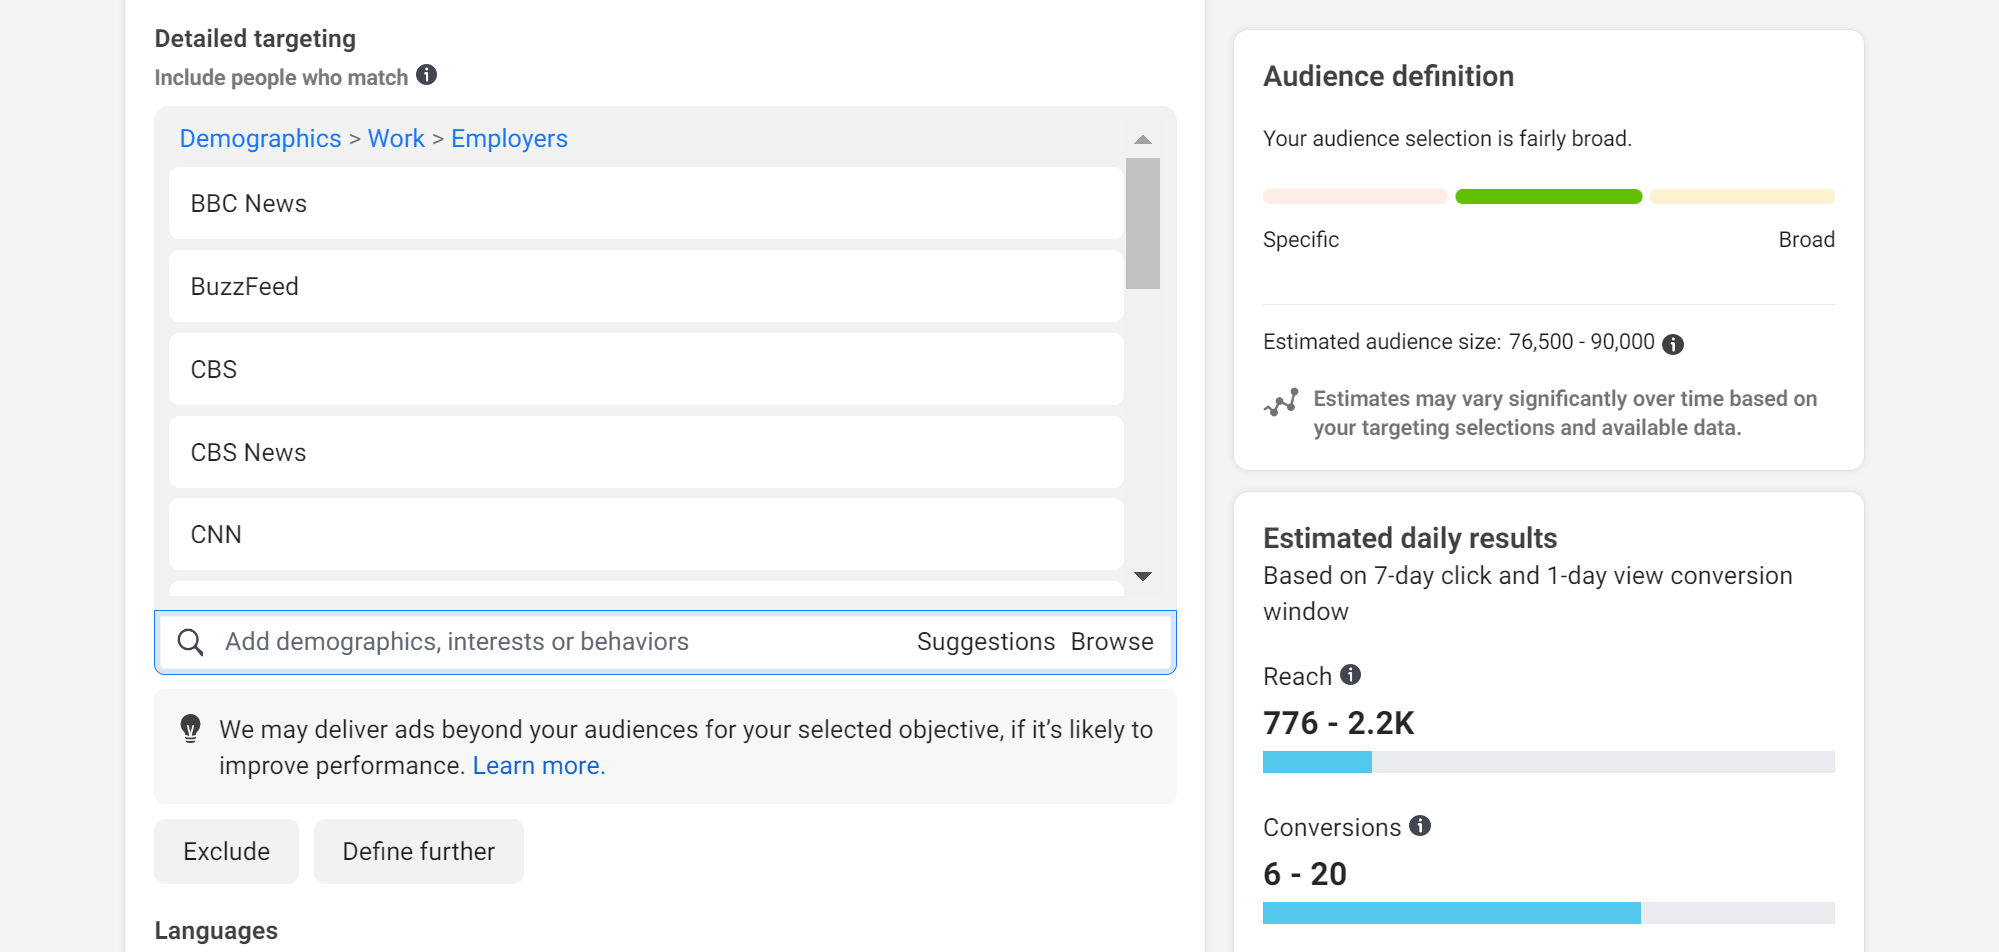
Task: Click the employers list scrollbar thumb
Action: [1143, 223]
